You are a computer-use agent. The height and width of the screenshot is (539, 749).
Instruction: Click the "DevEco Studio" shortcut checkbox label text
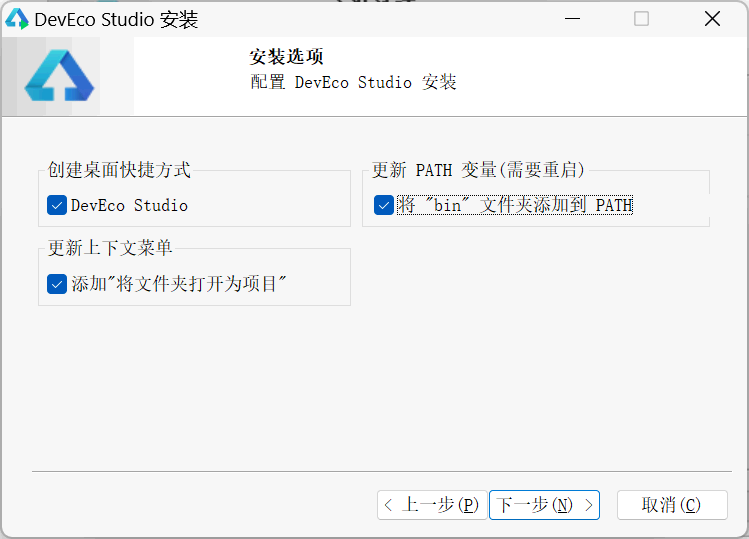tap(129, 205)
